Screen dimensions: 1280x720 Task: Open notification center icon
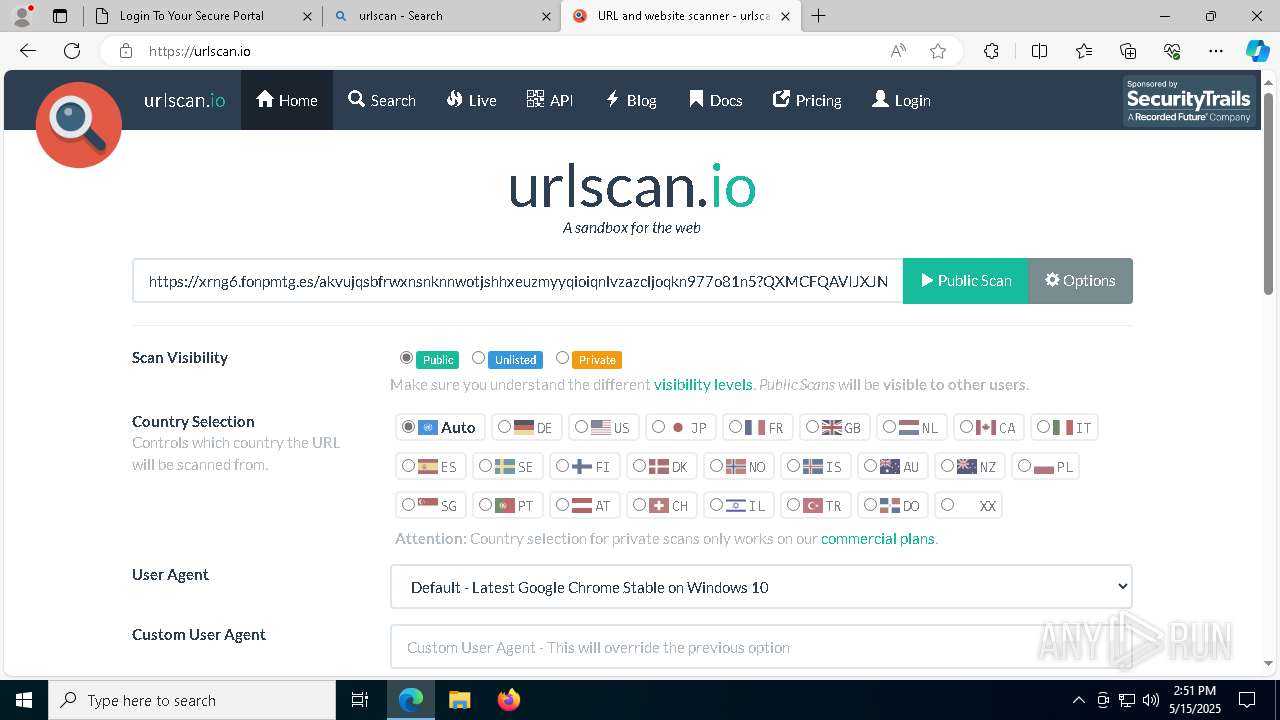coord(1247,700)
